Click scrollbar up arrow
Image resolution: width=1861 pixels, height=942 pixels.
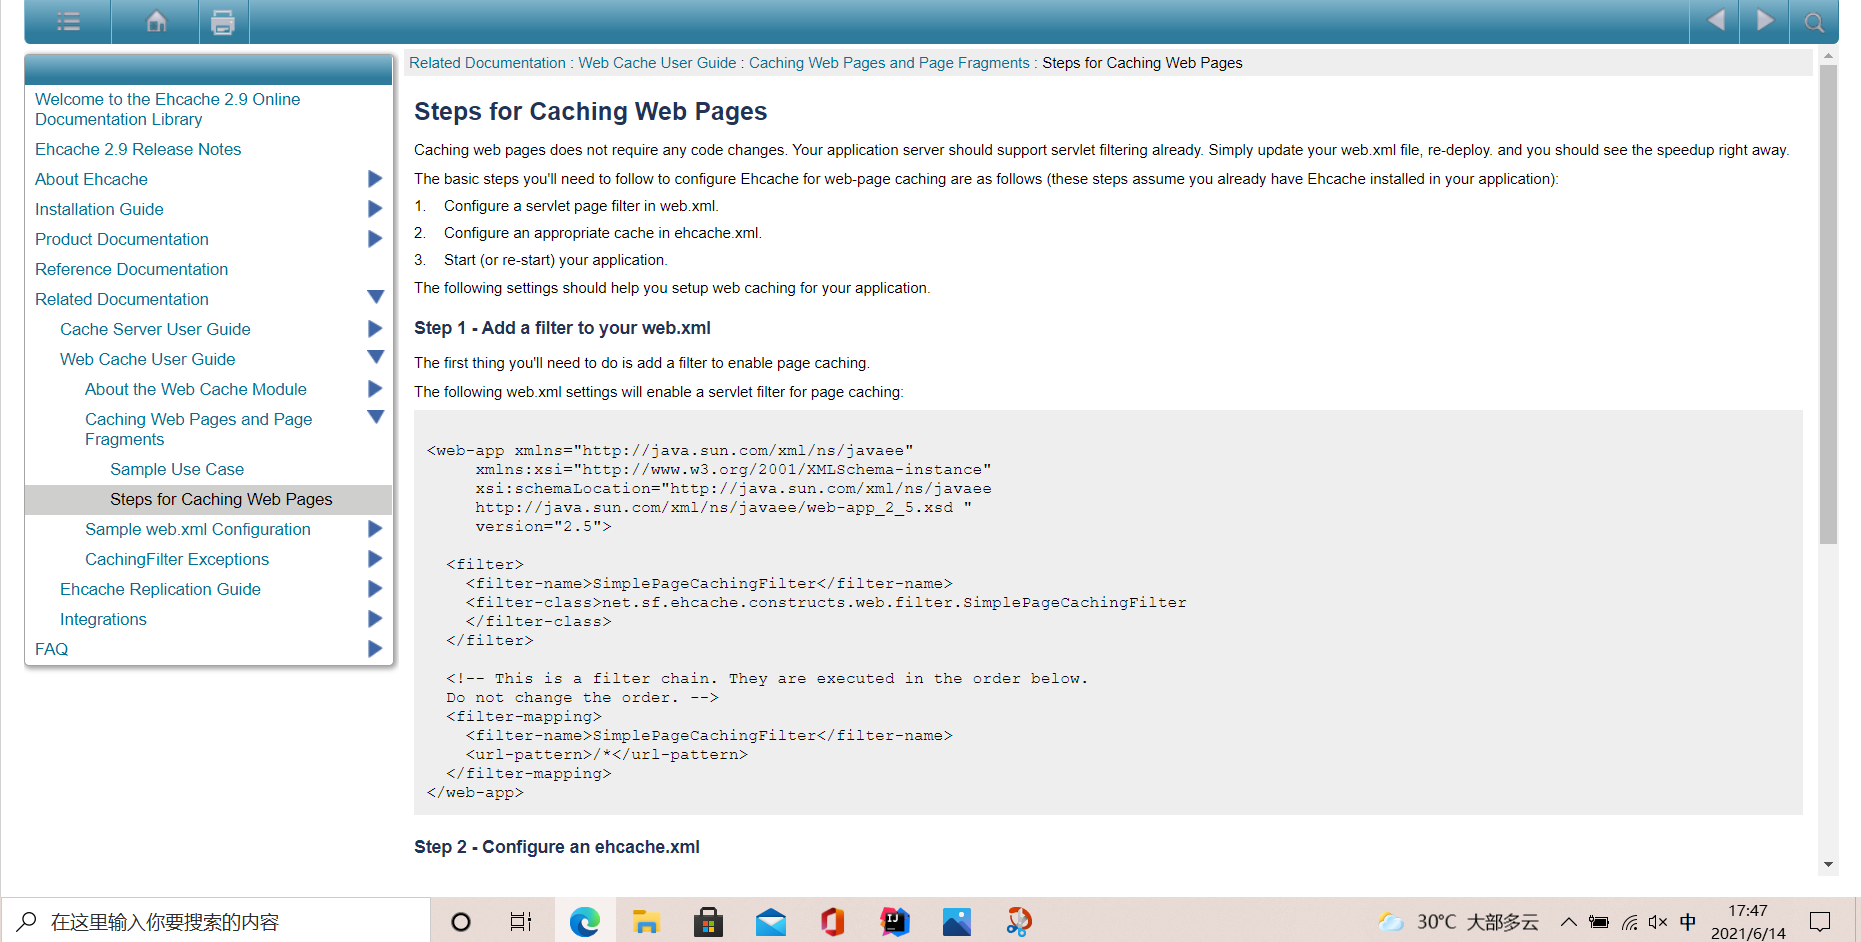pyautogui.click(x=1828, y=56)
